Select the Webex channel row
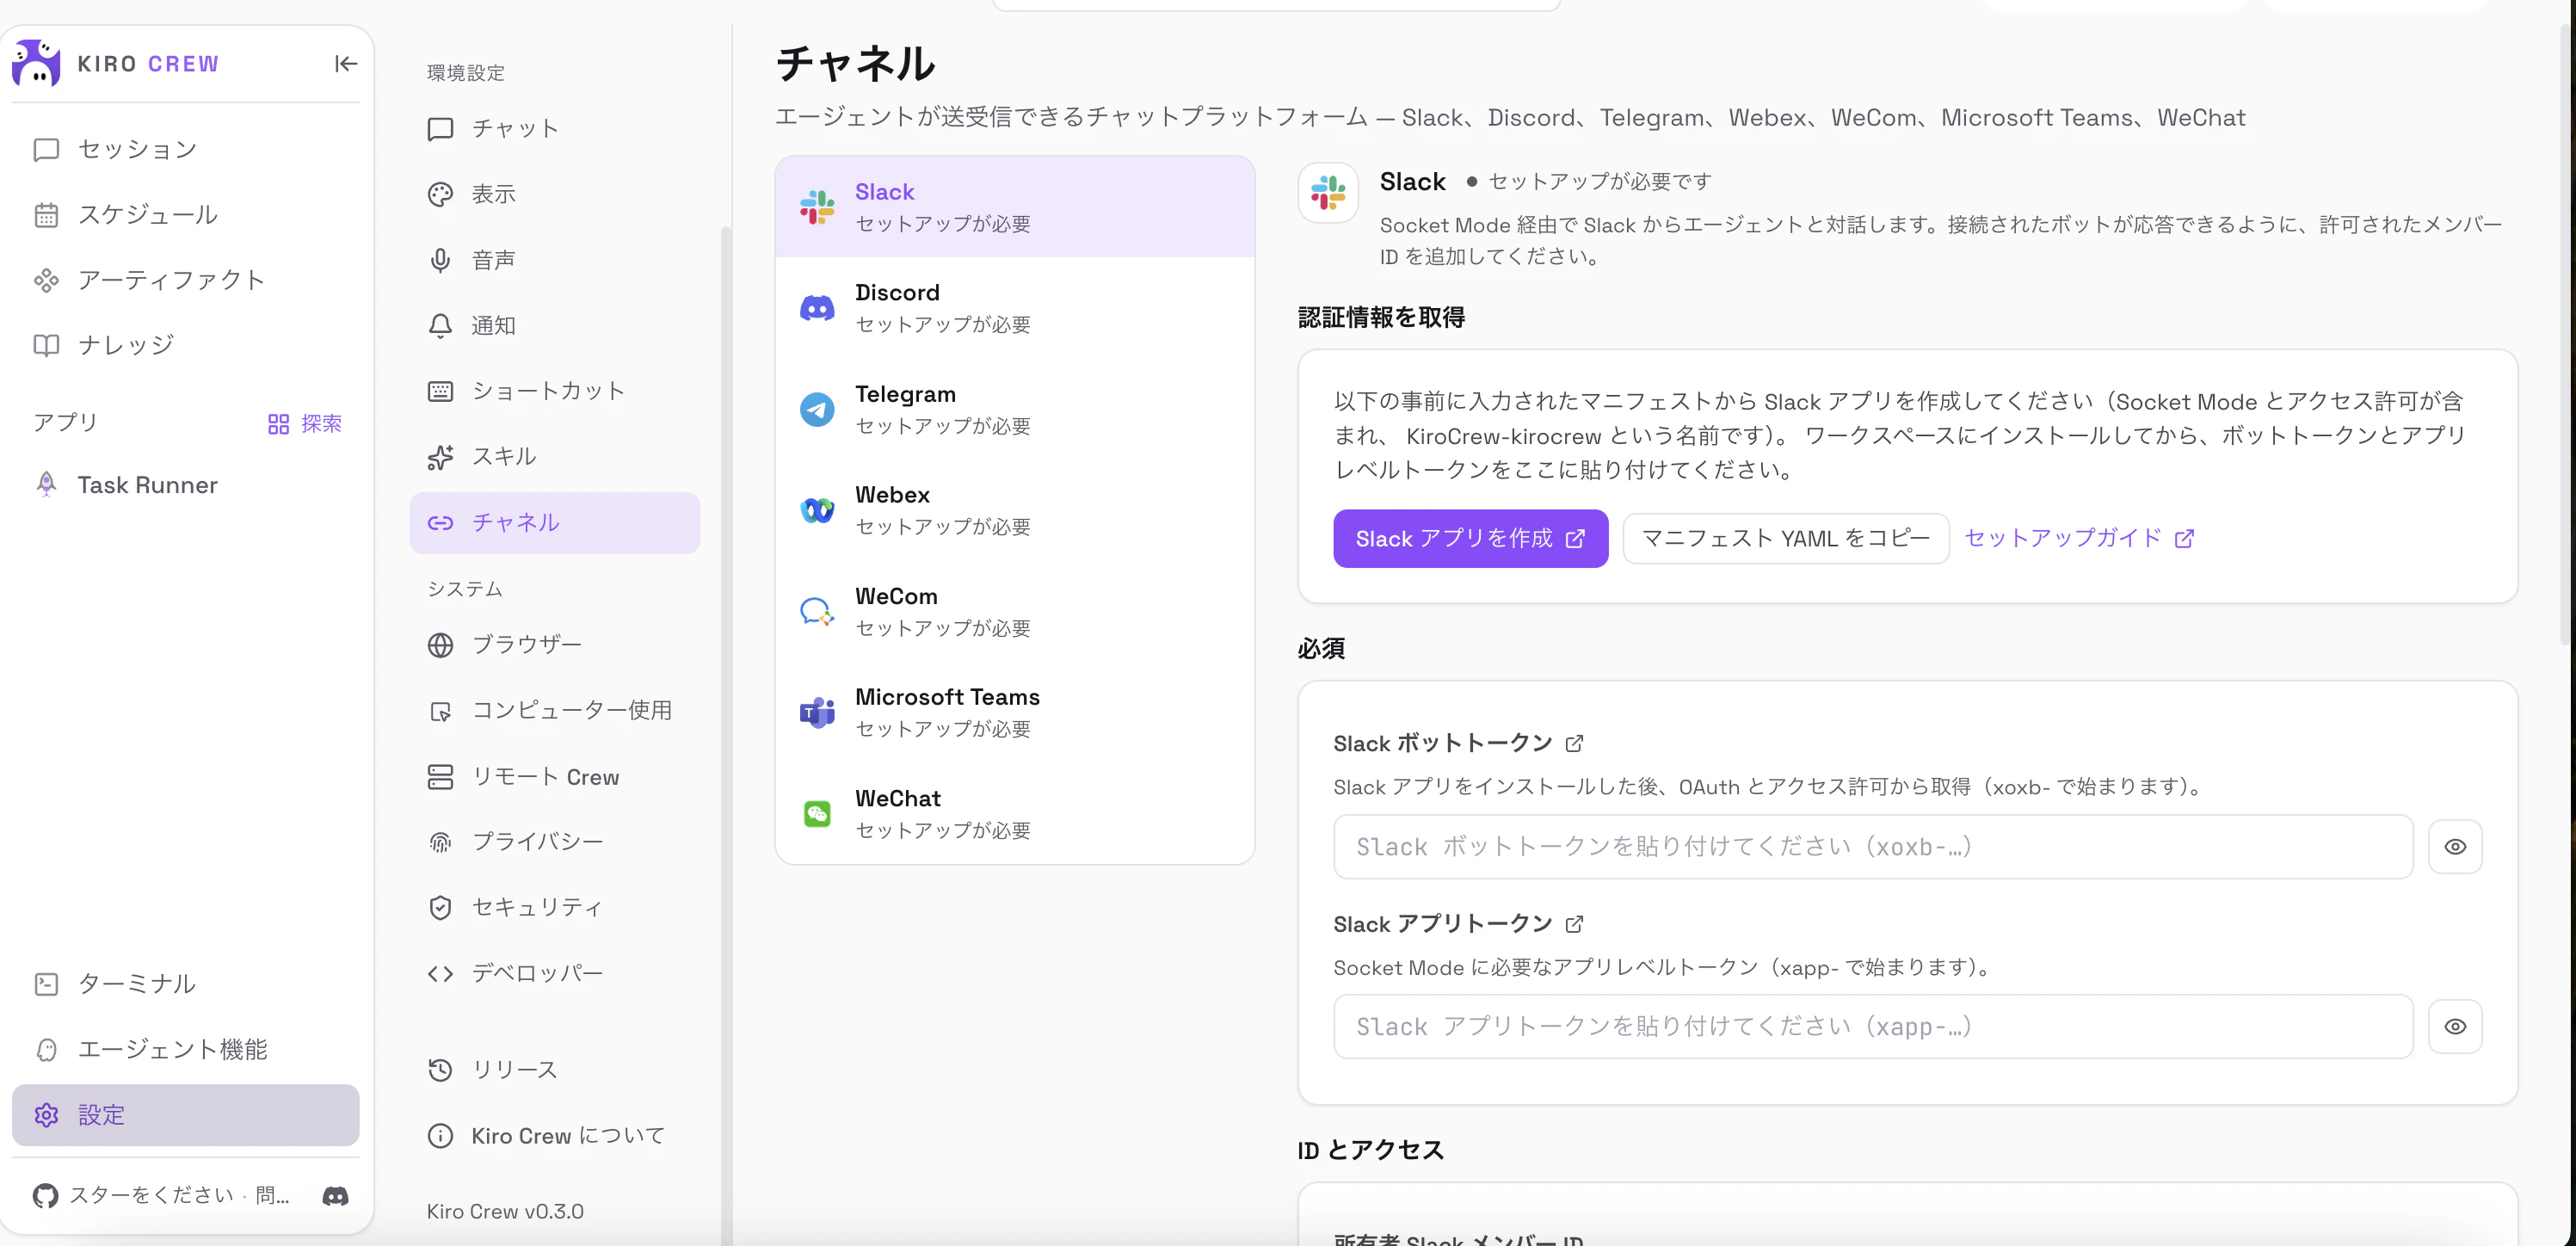Viewport: 2576px width, 1246px height. [1015, 510]
